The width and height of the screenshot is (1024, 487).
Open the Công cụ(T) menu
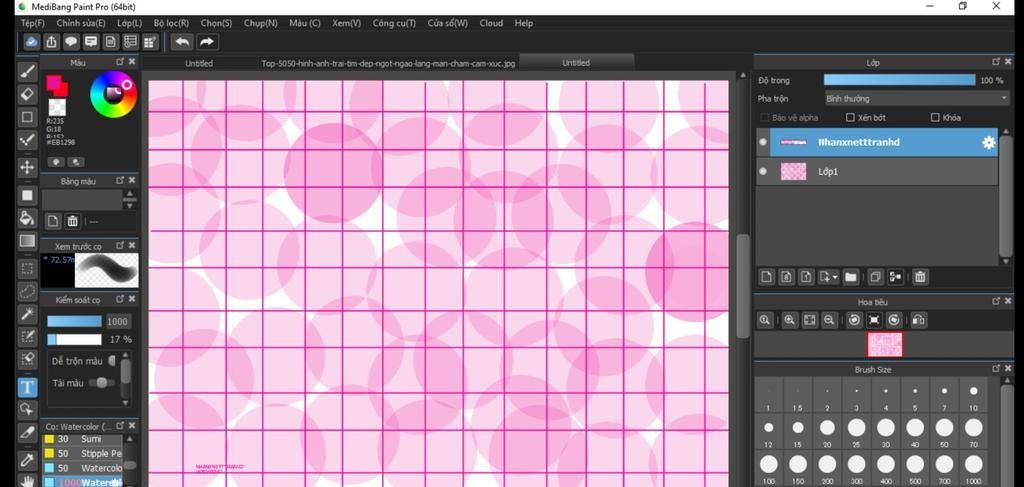tap(394, 23)
